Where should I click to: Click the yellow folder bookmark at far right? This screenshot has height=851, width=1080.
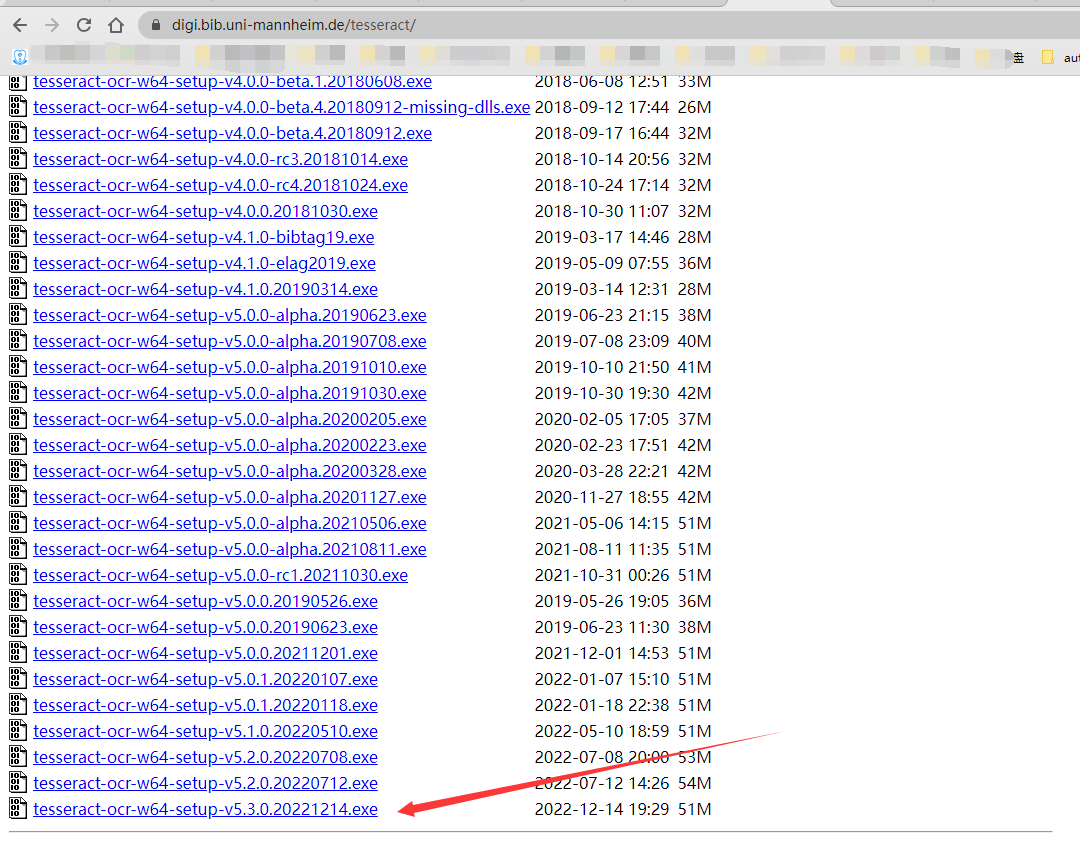click(1048, 57)
